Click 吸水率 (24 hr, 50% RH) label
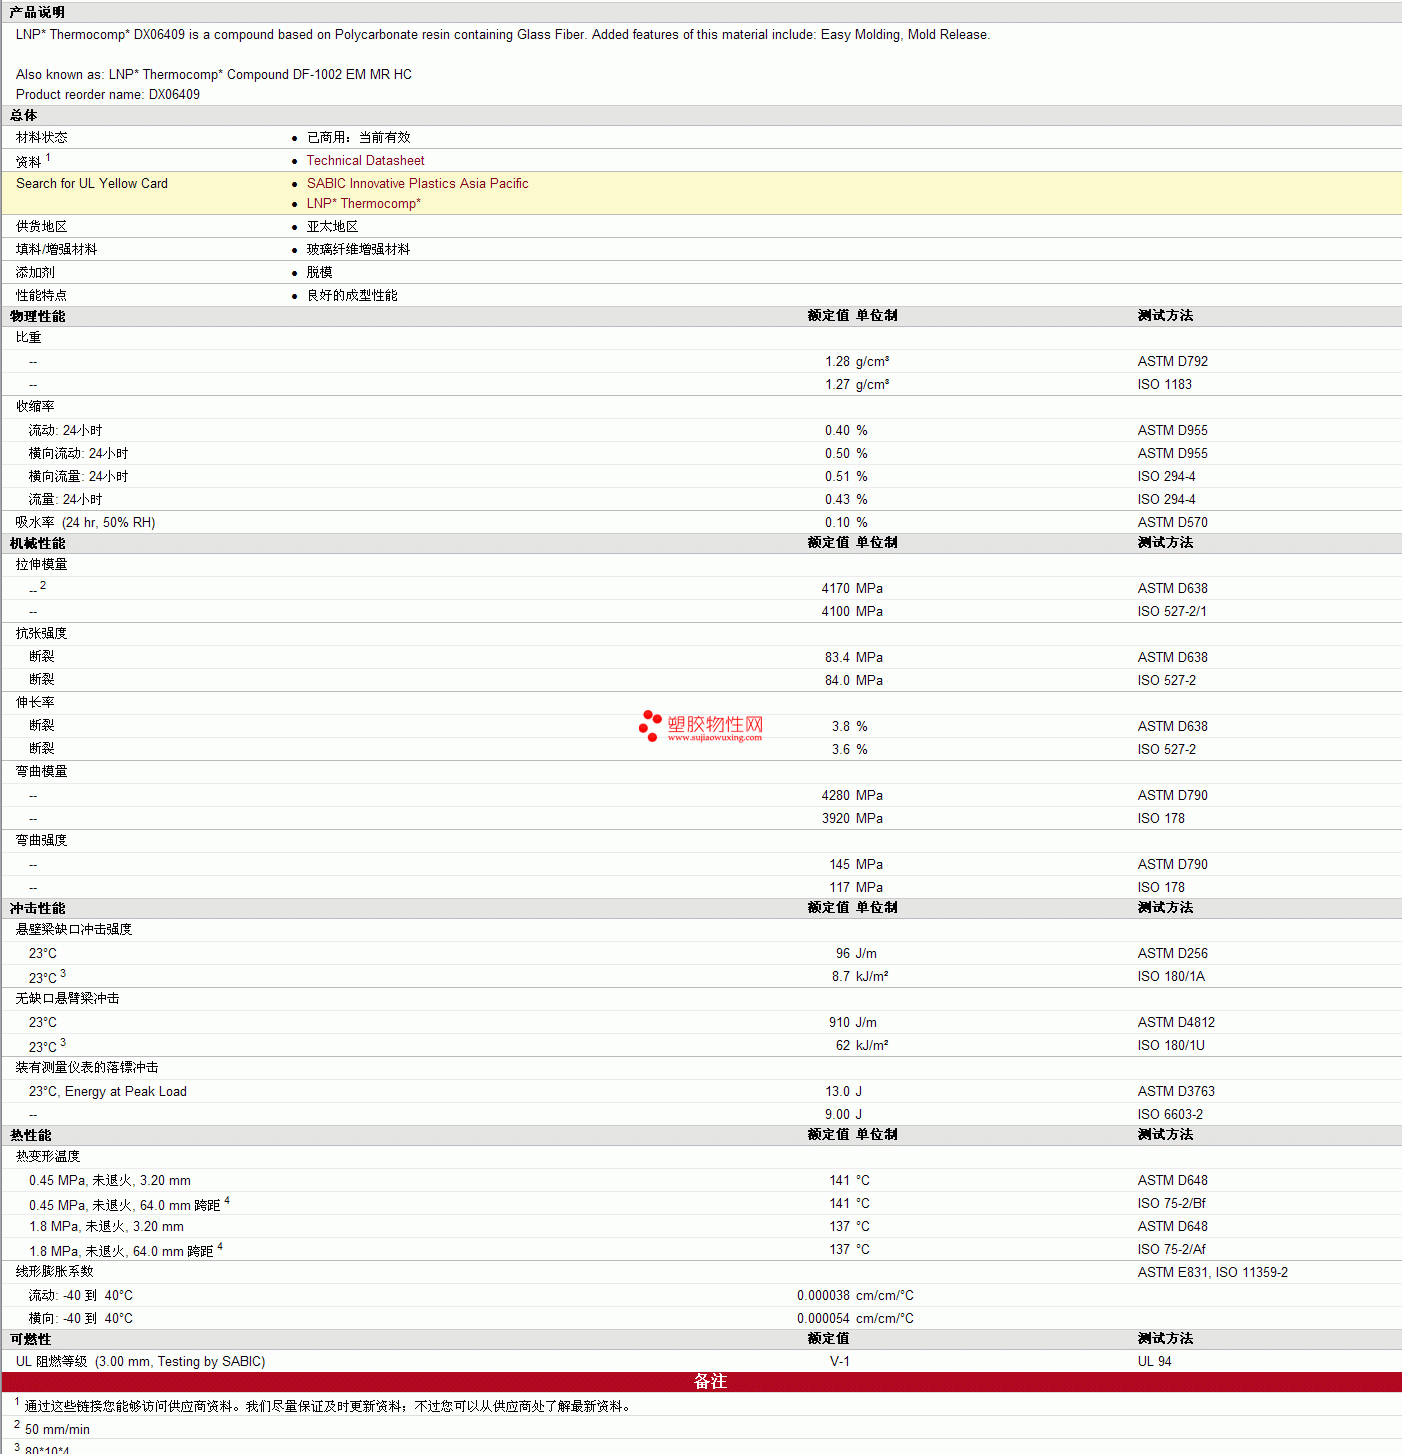 pos(85,522)
